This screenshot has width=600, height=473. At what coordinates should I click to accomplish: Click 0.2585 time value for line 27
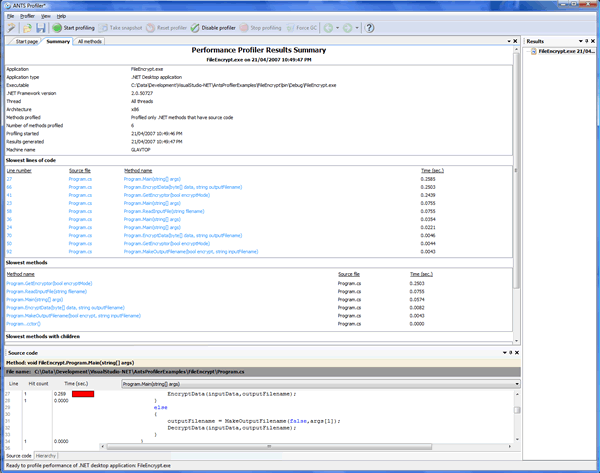tap(428, 179)
